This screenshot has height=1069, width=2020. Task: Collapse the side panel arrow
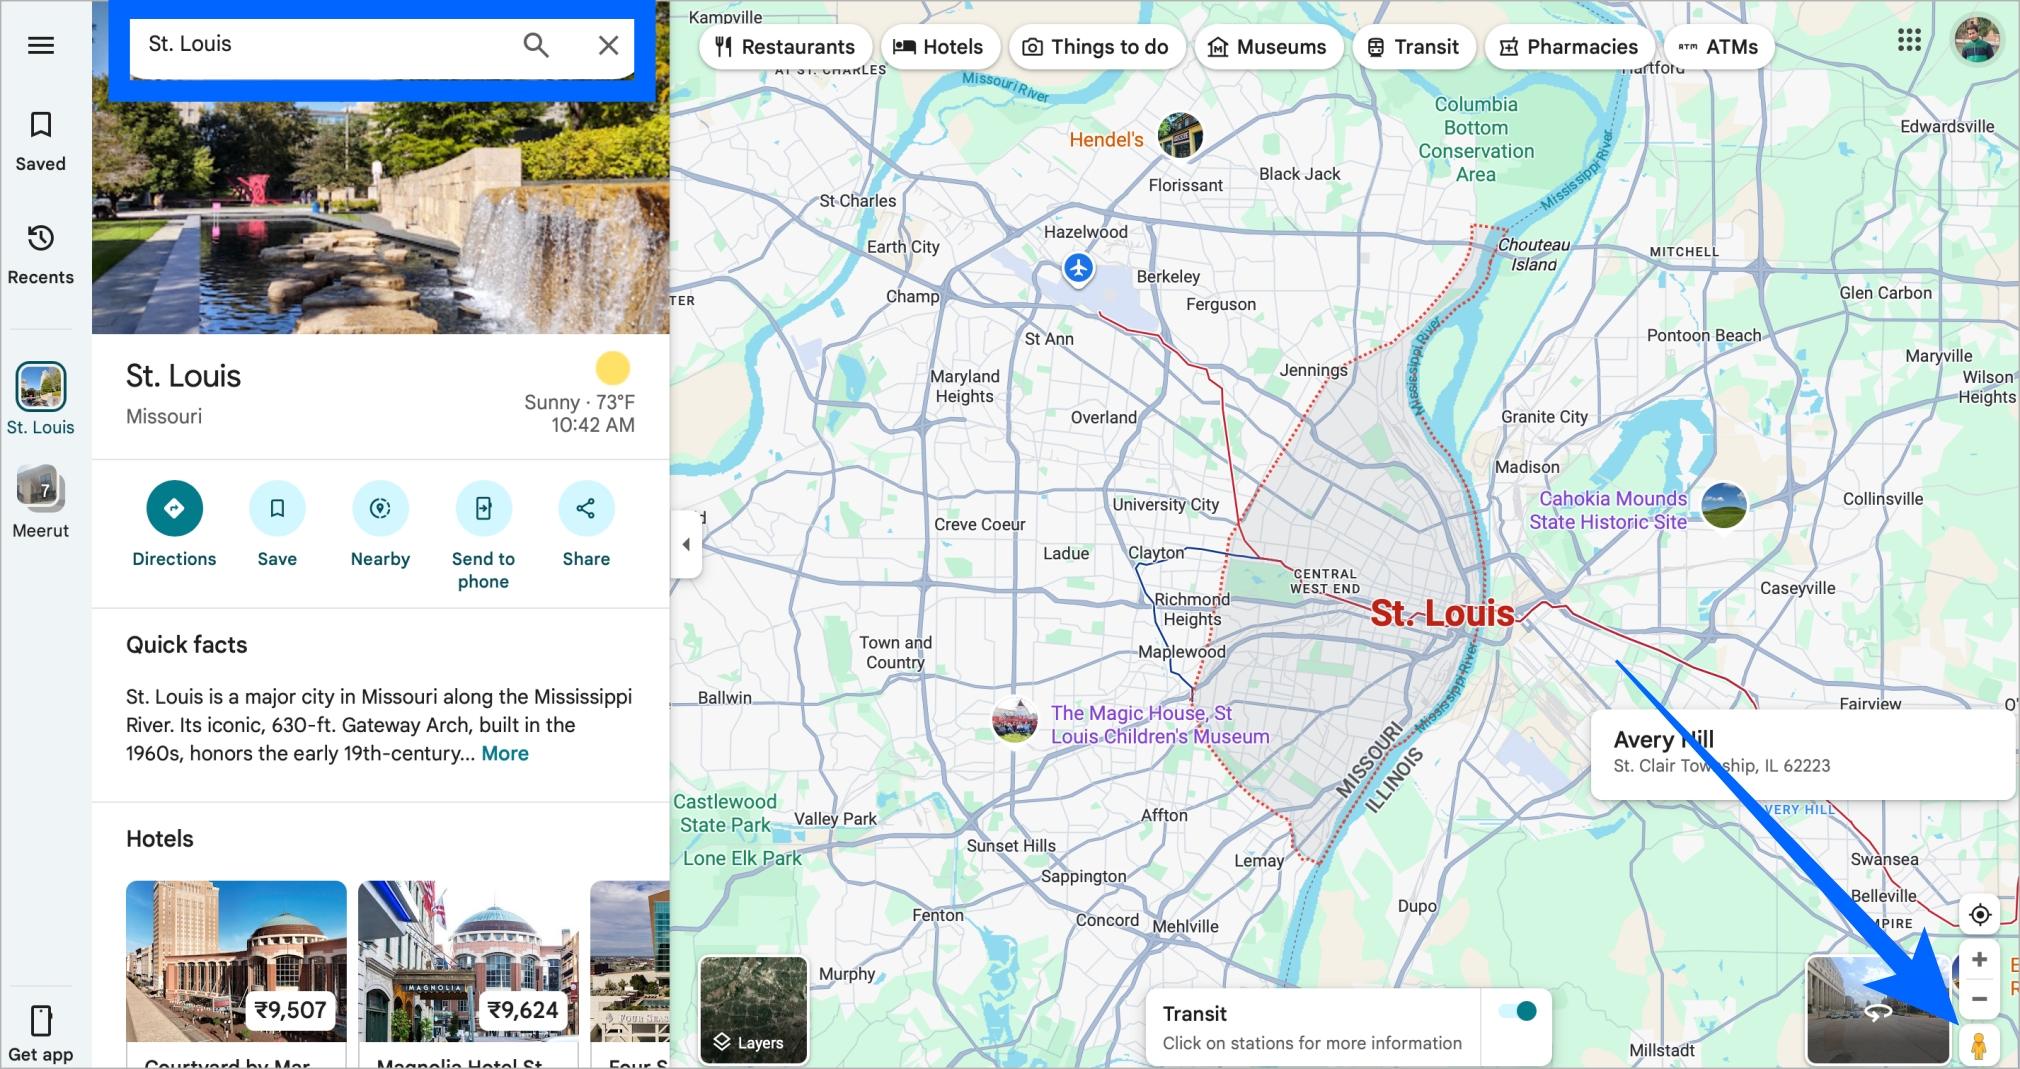point(686,545)
